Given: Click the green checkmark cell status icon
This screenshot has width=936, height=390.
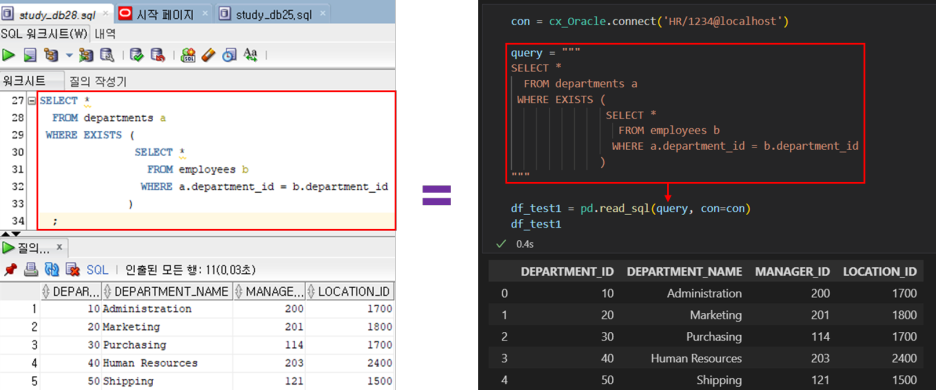Looking at the screenshot, I should tap(501, 244).
